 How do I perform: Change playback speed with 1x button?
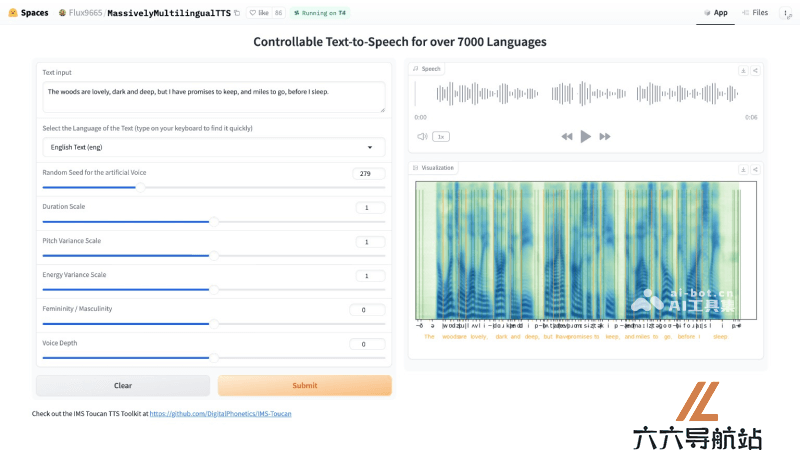coord(441,137)
